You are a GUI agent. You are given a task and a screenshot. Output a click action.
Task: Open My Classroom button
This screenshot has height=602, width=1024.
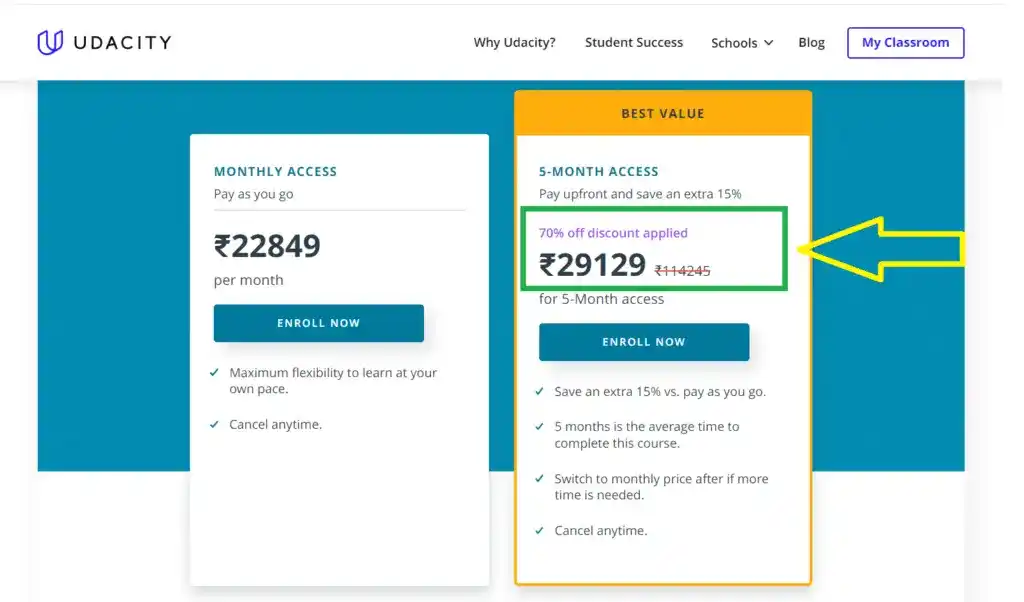905,43
